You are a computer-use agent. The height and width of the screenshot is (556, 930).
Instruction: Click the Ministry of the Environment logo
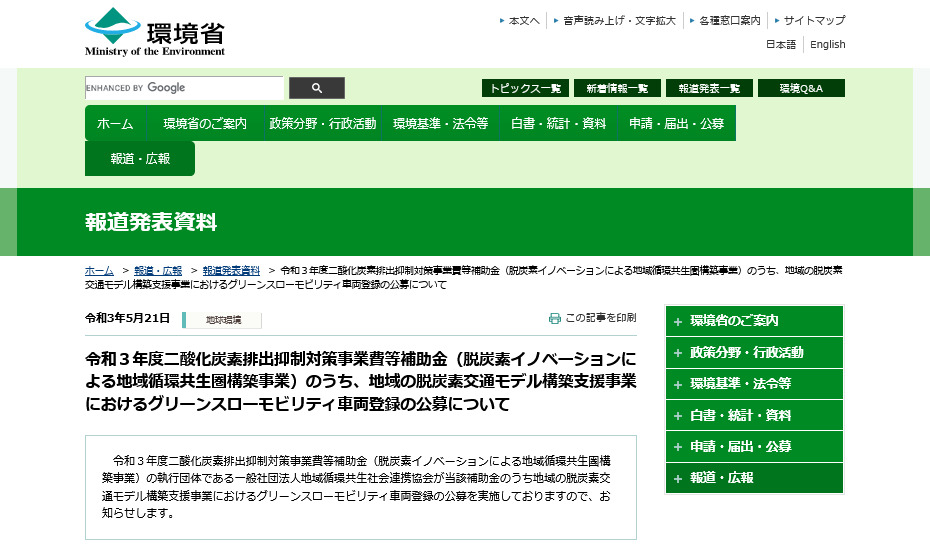click(155, 31)
